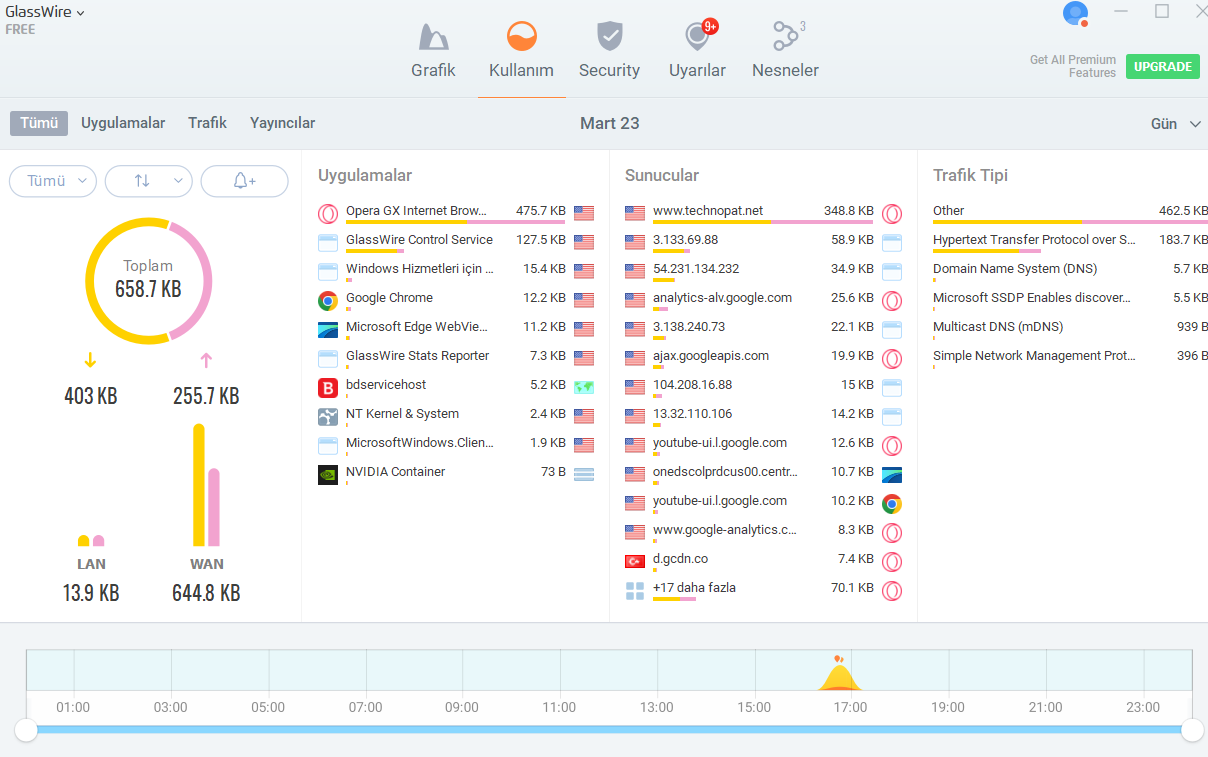Select Hypertext Transfer Protocol traffic row
The height and width of the screenshot is (757, 1208).
click(1069, 241)
